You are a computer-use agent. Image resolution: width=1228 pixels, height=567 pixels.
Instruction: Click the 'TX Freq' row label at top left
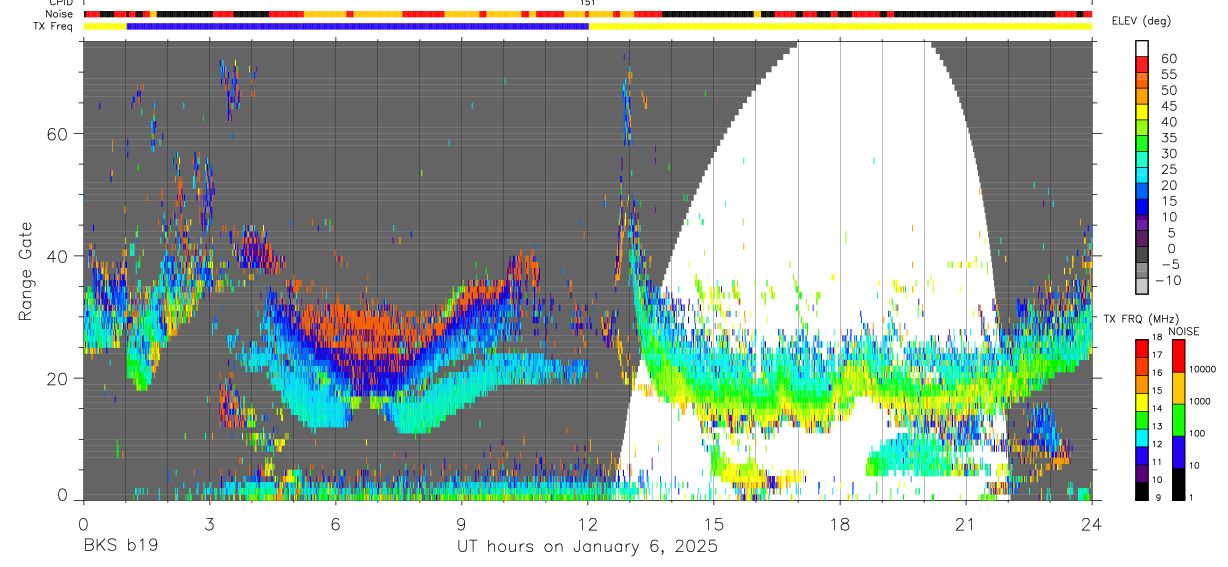coord(55,26)
